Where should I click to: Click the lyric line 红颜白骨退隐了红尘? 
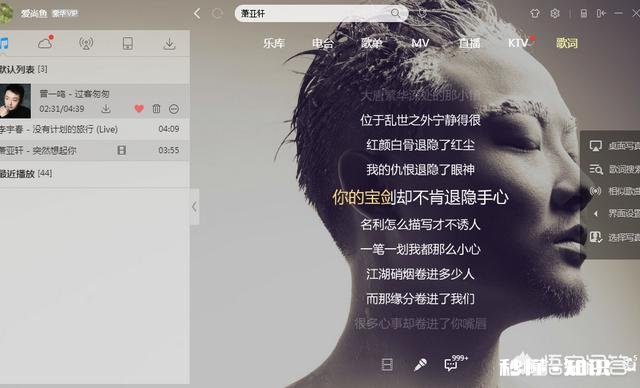420,145
